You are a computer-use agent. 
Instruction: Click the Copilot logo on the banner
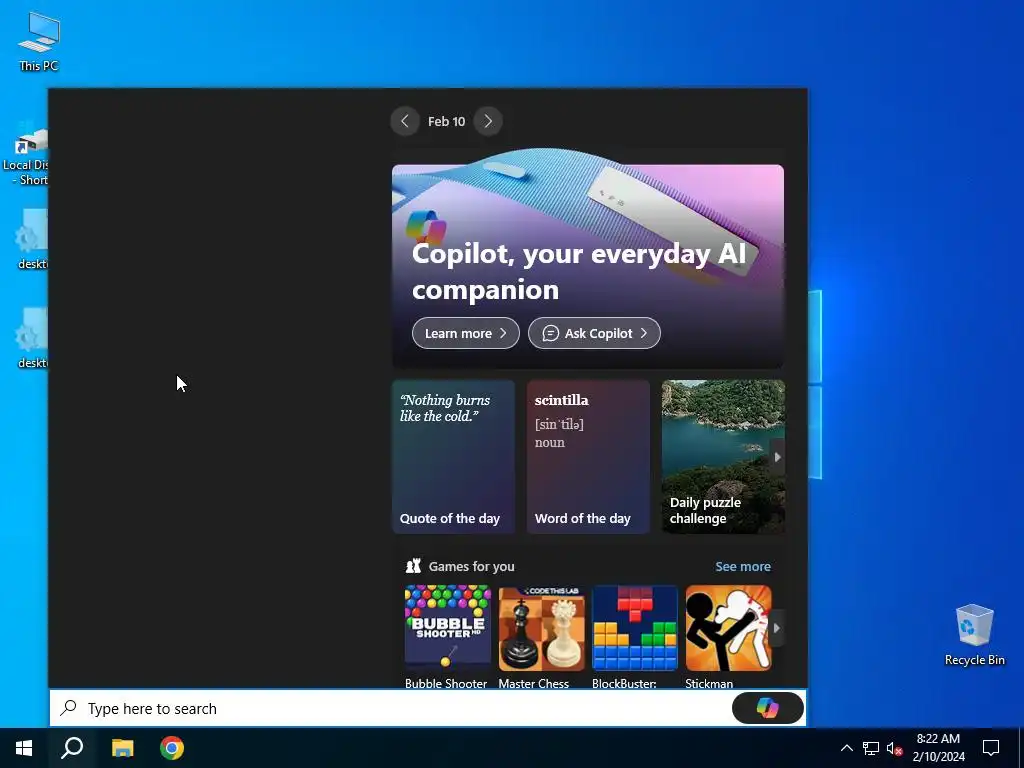click(x=426, y=228)
